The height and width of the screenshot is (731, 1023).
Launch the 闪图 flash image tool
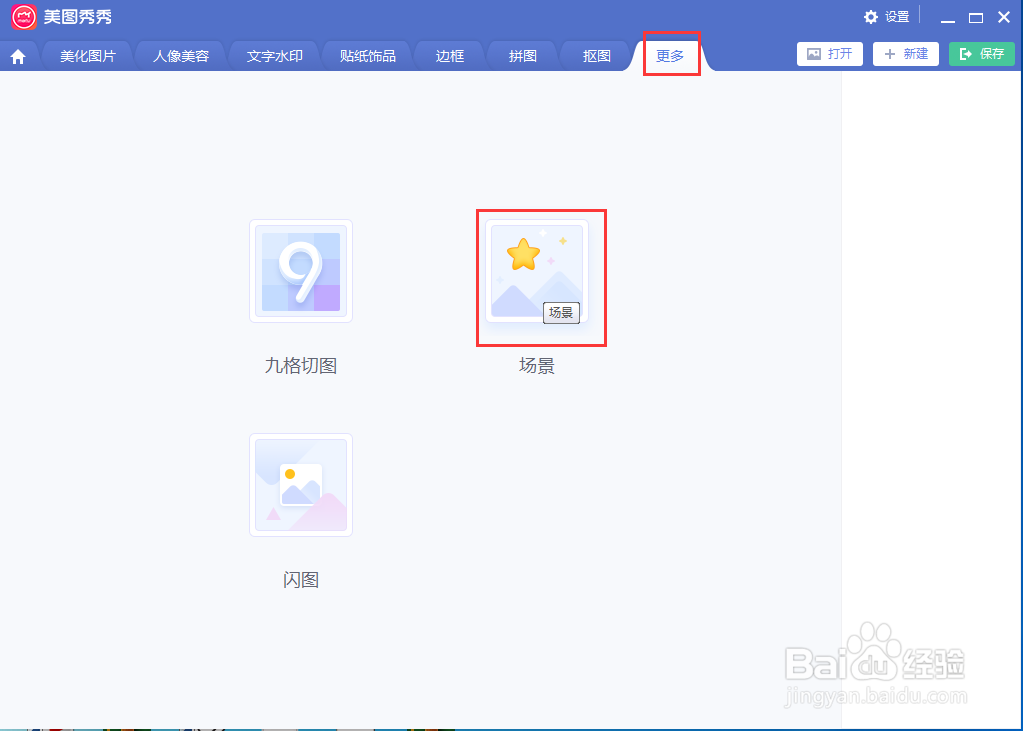point(300,485)
